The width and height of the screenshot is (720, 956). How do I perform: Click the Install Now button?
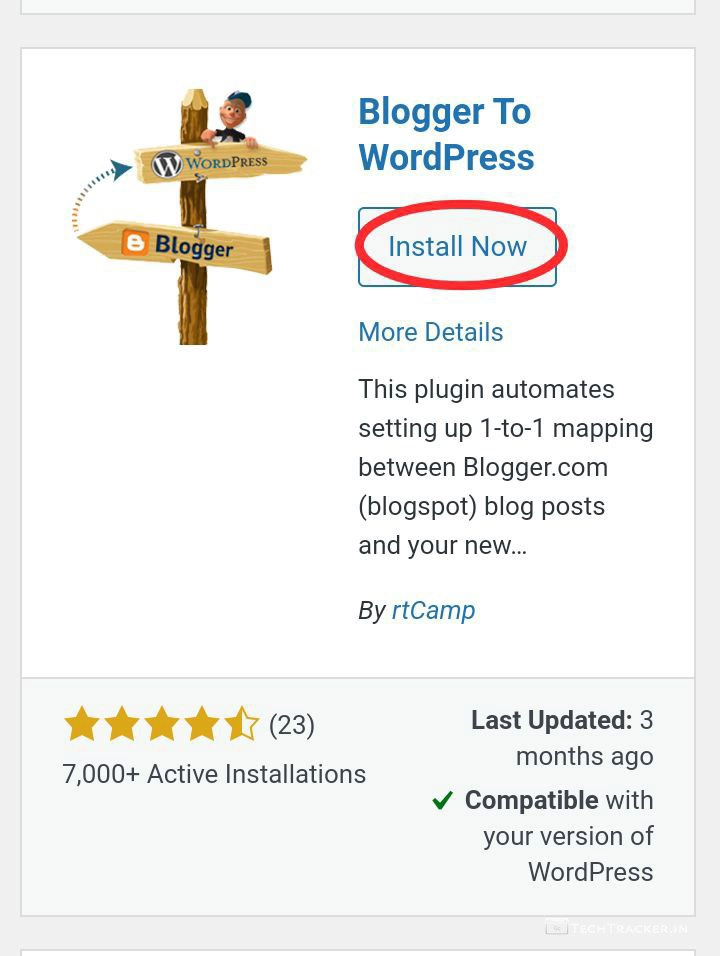tap(457, 247)
